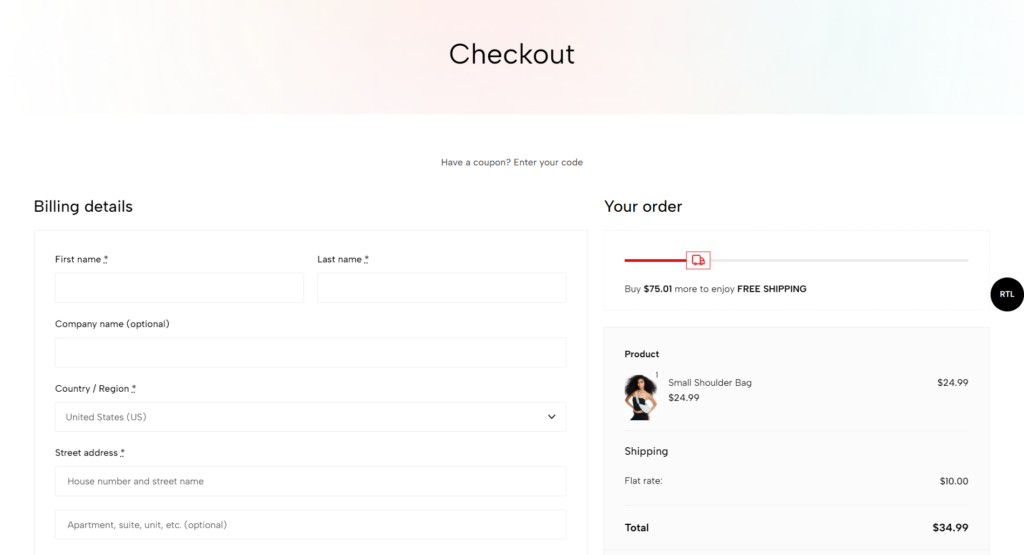This screenshot has width=1024, height=555.
Task: Open the Country / Region dropdown
Action: (x=310, y=417)
